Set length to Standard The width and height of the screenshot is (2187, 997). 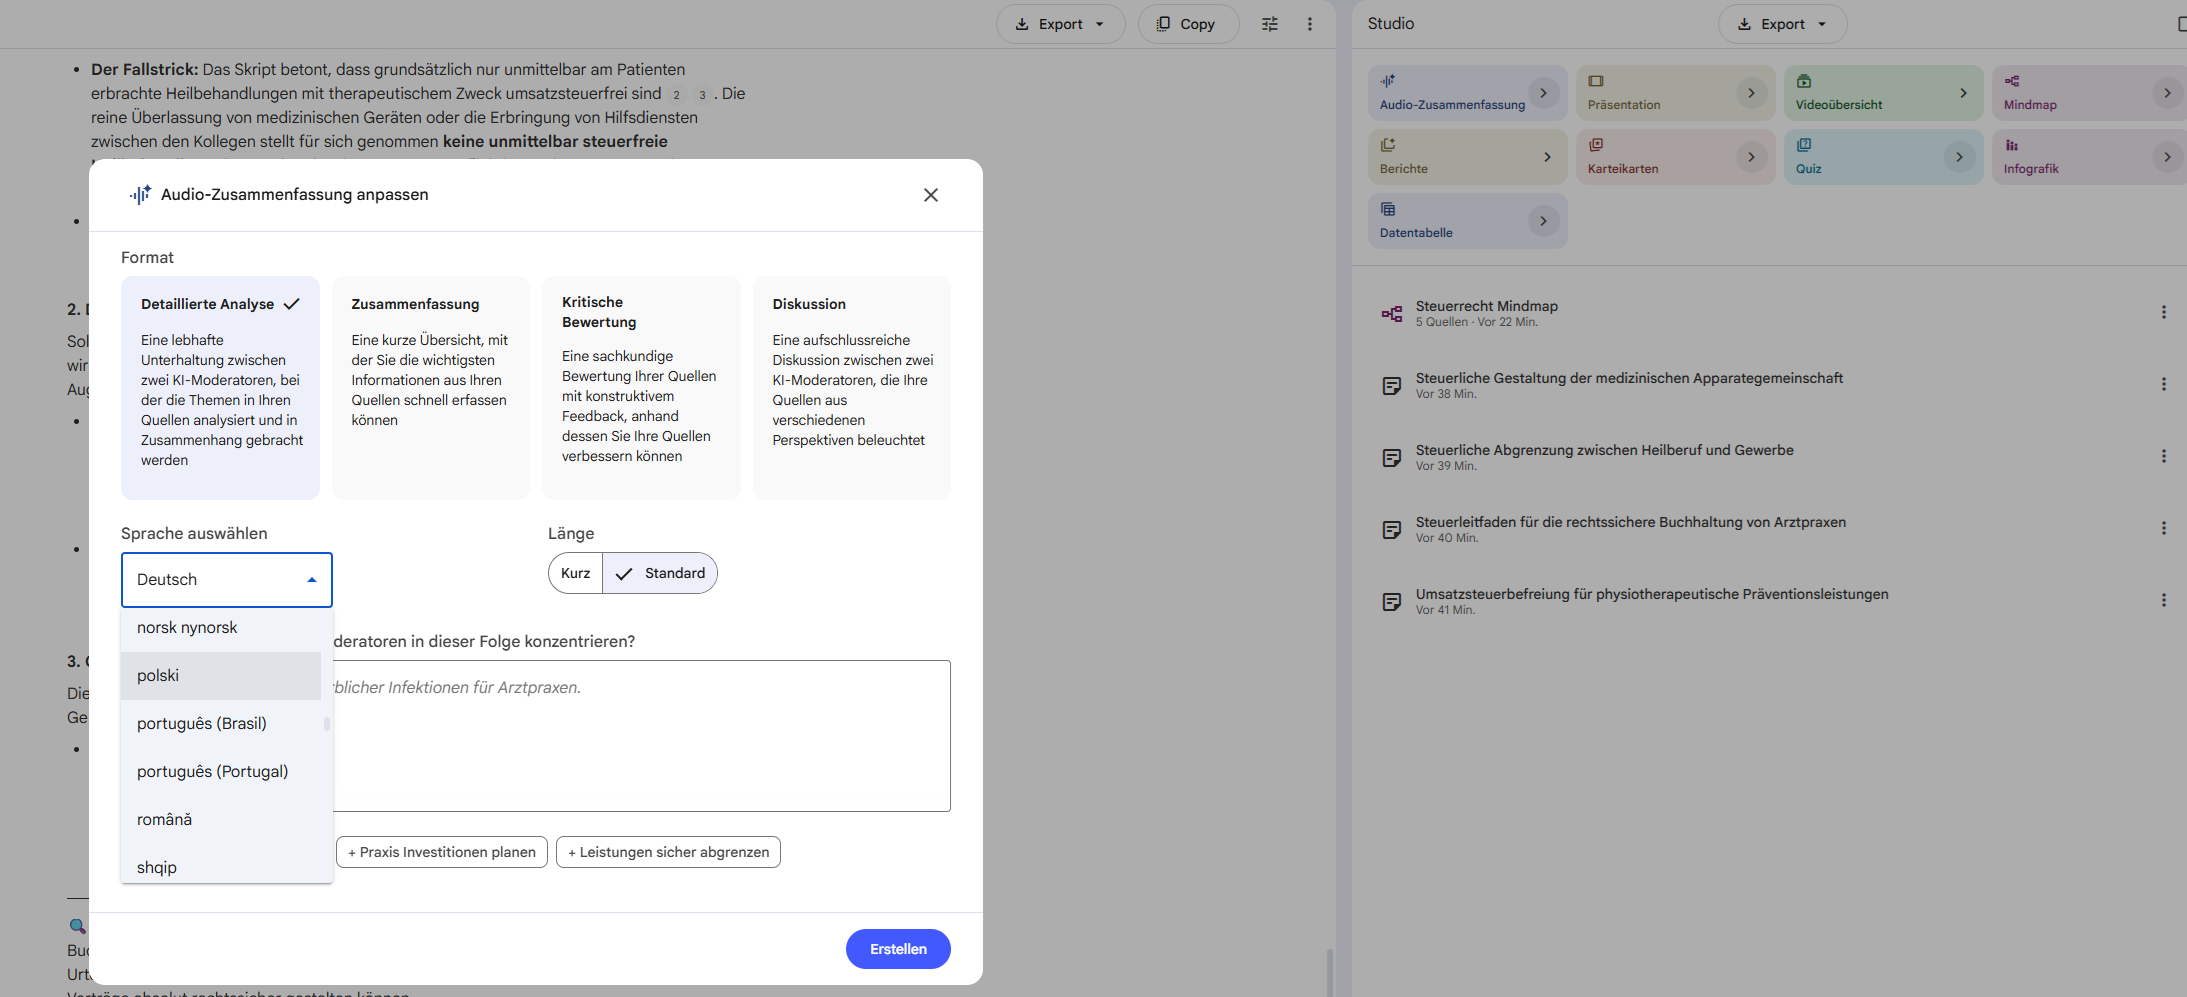pos(660,573)
